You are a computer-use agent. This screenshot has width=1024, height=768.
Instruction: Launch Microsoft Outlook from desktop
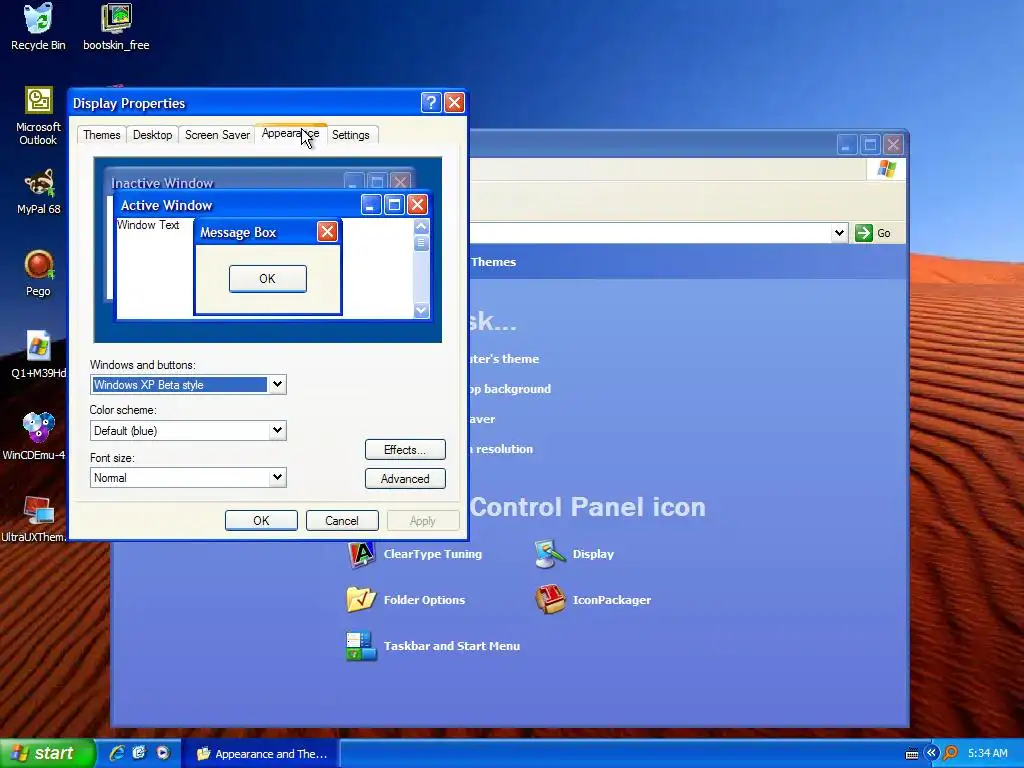[x=38, y=116]
